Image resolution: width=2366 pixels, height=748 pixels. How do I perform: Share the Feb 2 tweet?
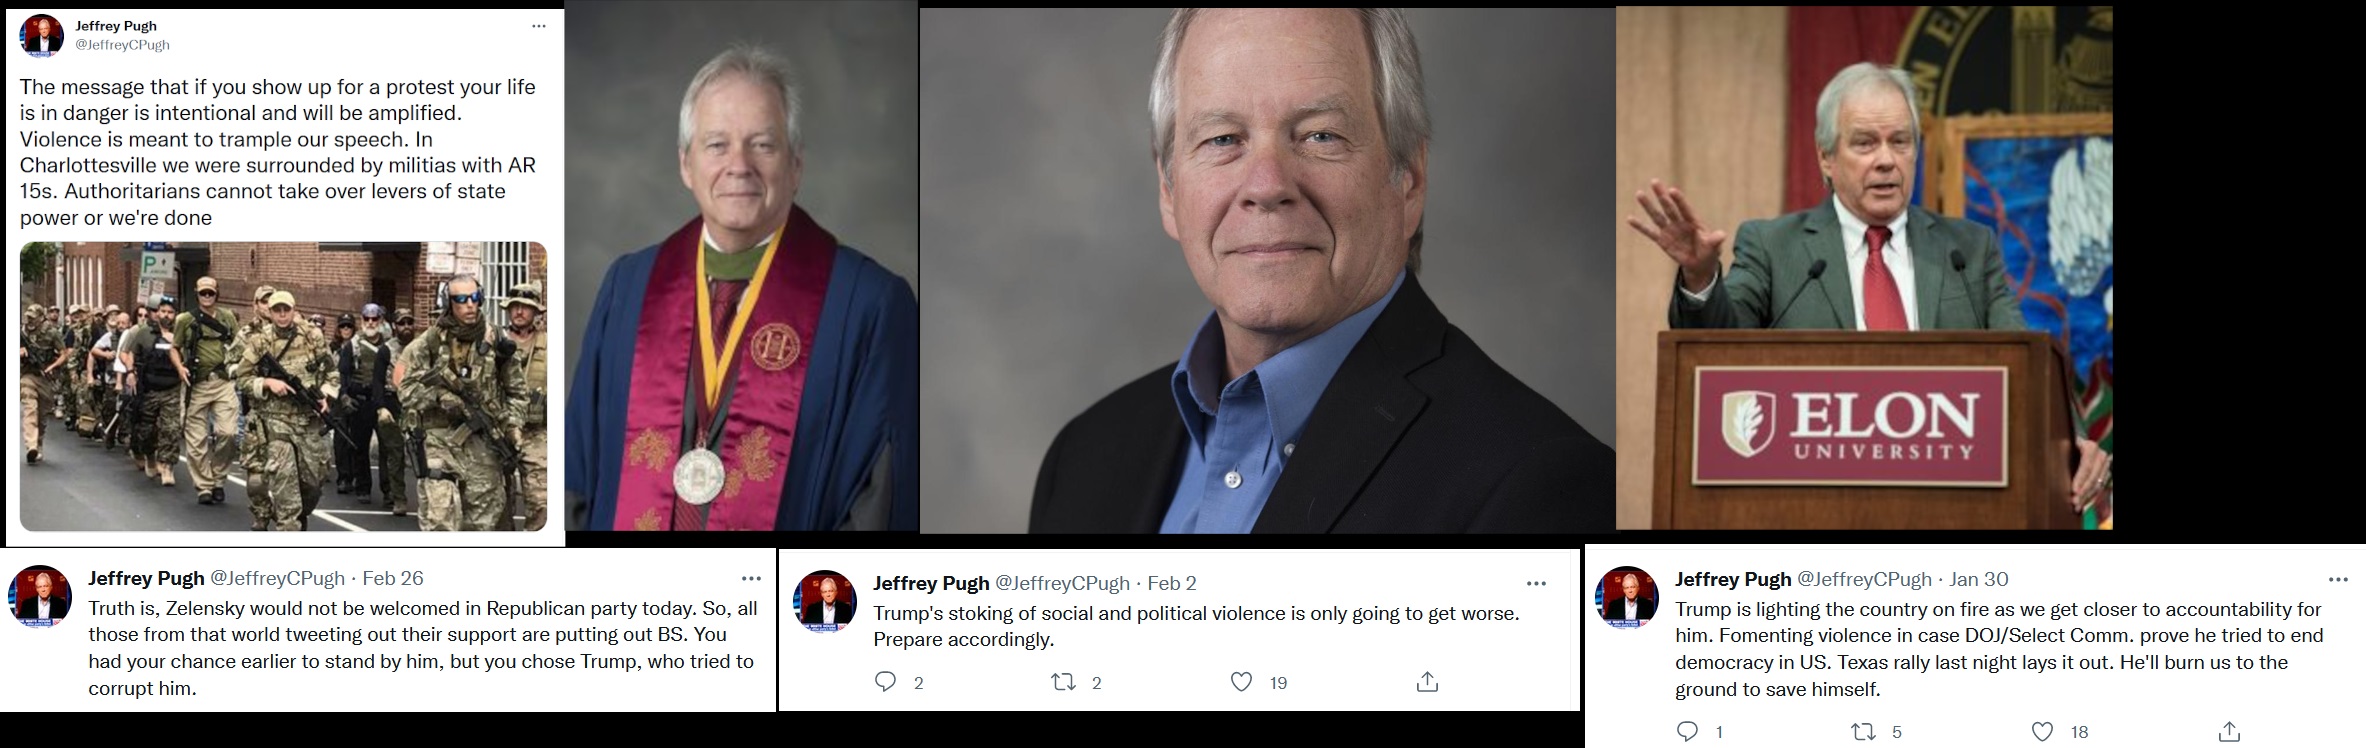pos(1427,682)
